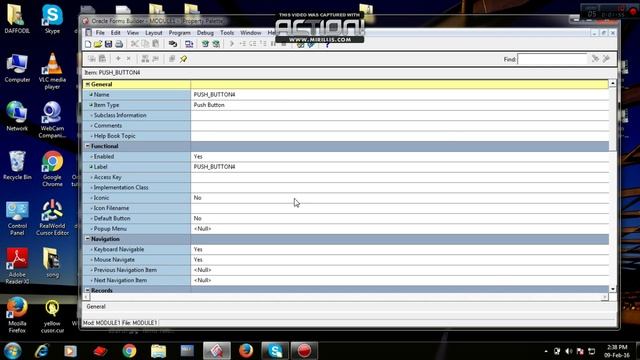Click the Open folder toolbar icon
640x360 pixels.
pos(98,44)
